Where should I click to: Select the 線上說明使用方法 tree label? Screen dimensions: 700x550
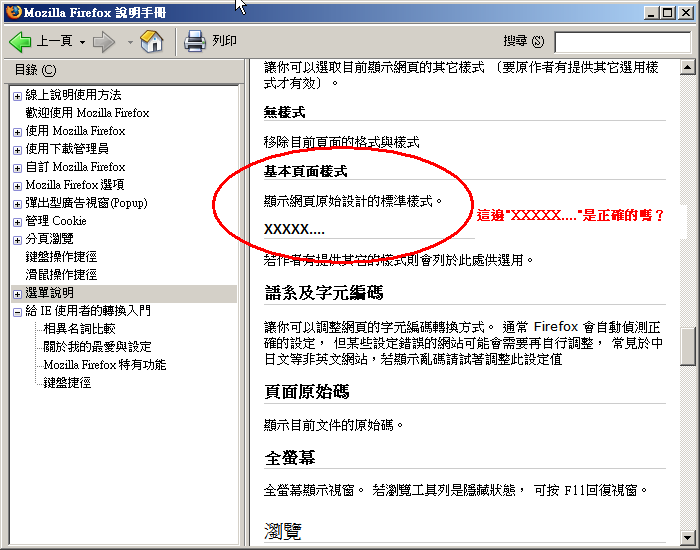pyautogui.click(x=73, y=95)
